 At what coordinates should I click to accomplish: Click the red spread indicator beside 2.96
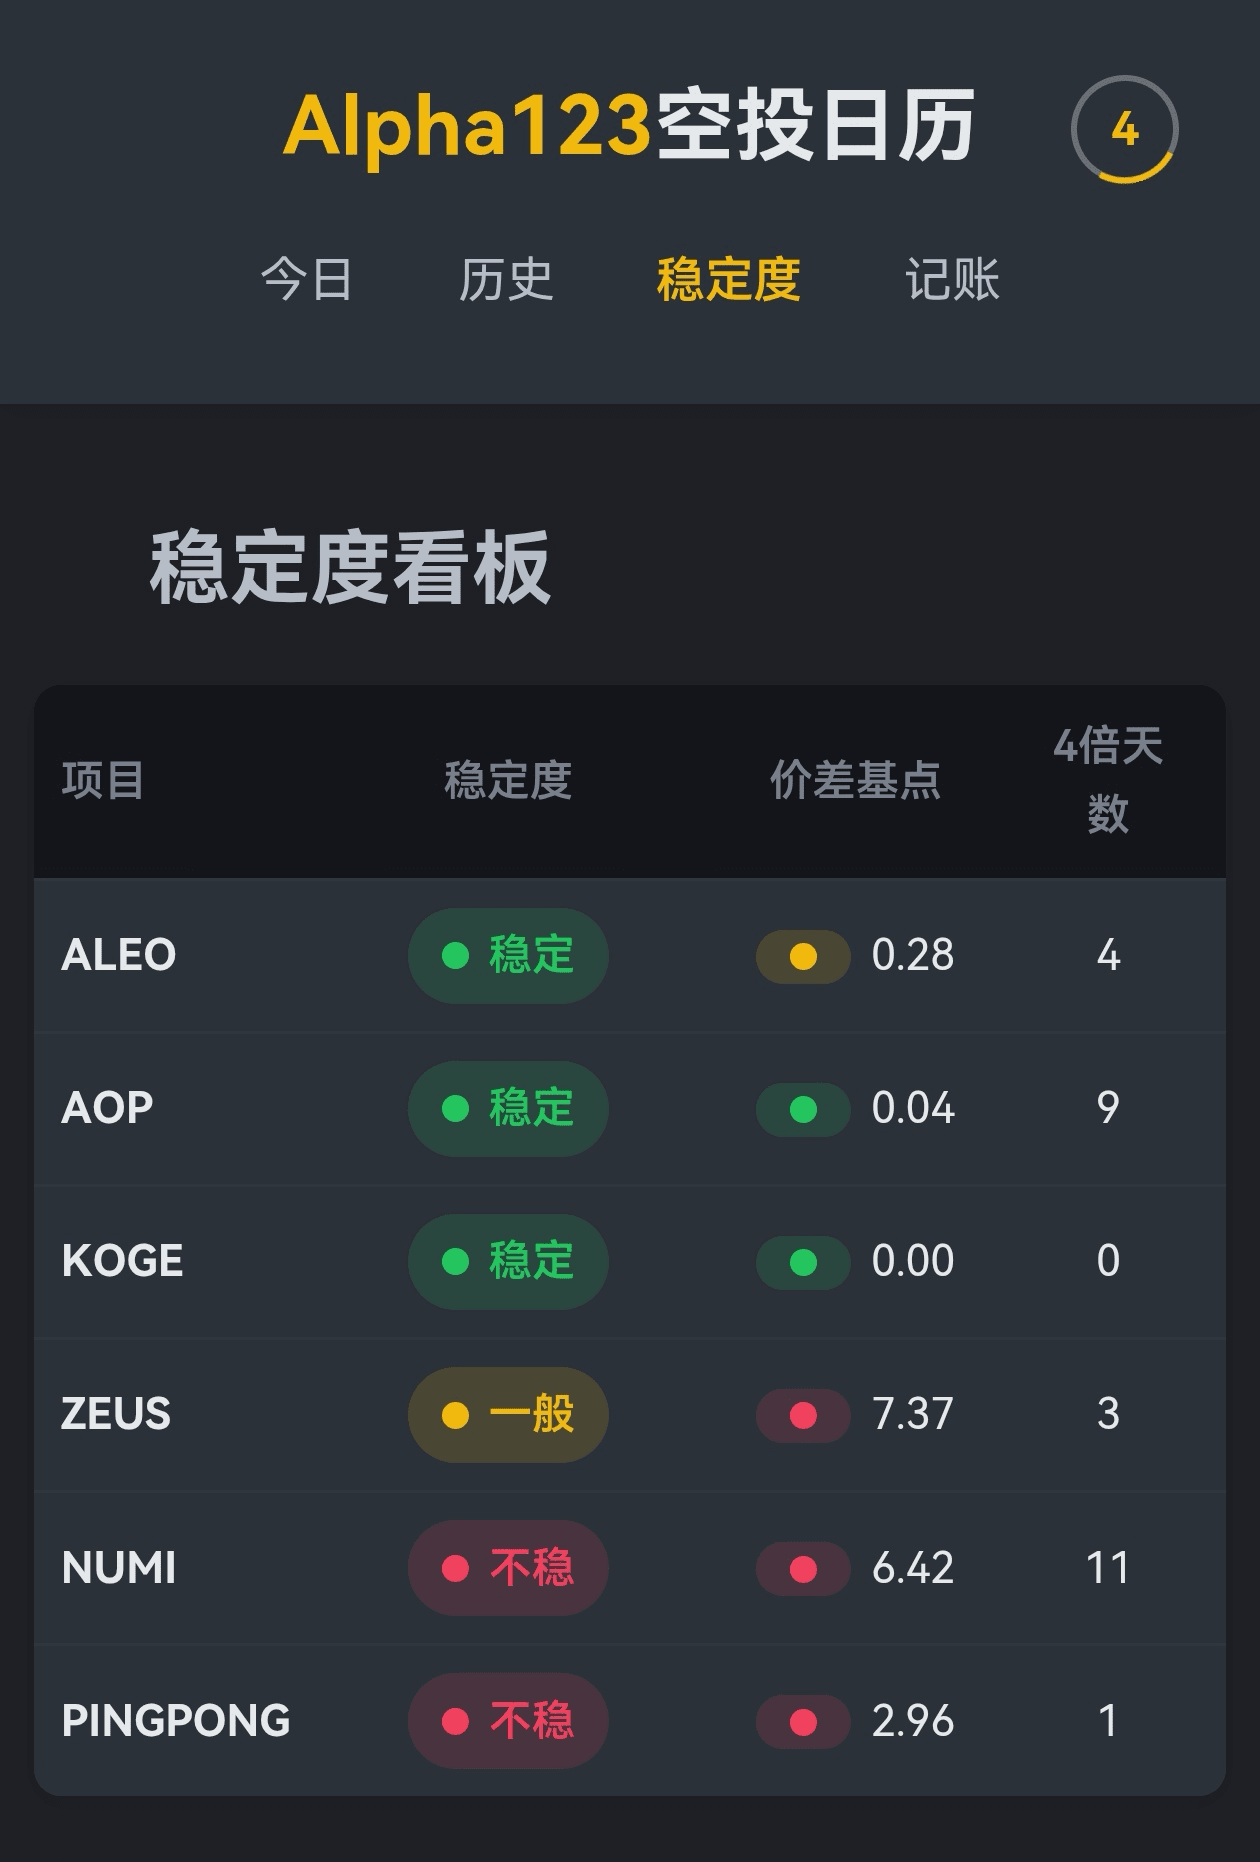tap(803, 1721)
